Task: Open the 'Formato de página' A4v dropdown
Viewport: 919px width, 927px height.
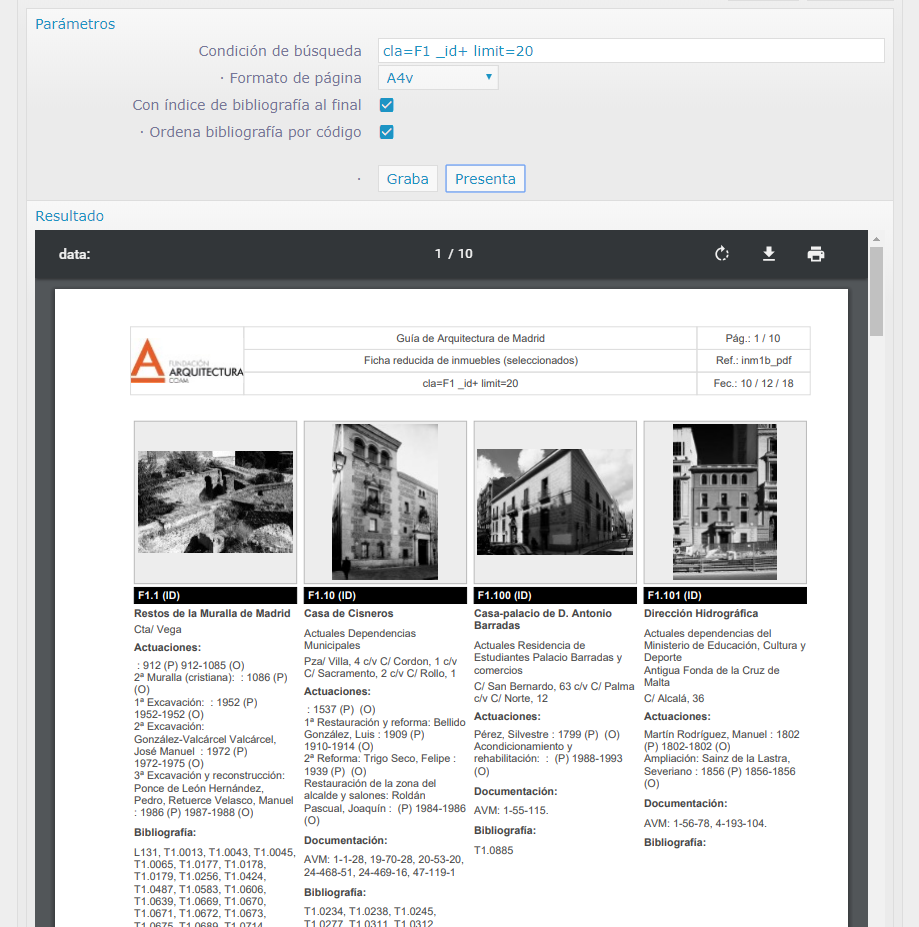Action: (x=438, y=78)
